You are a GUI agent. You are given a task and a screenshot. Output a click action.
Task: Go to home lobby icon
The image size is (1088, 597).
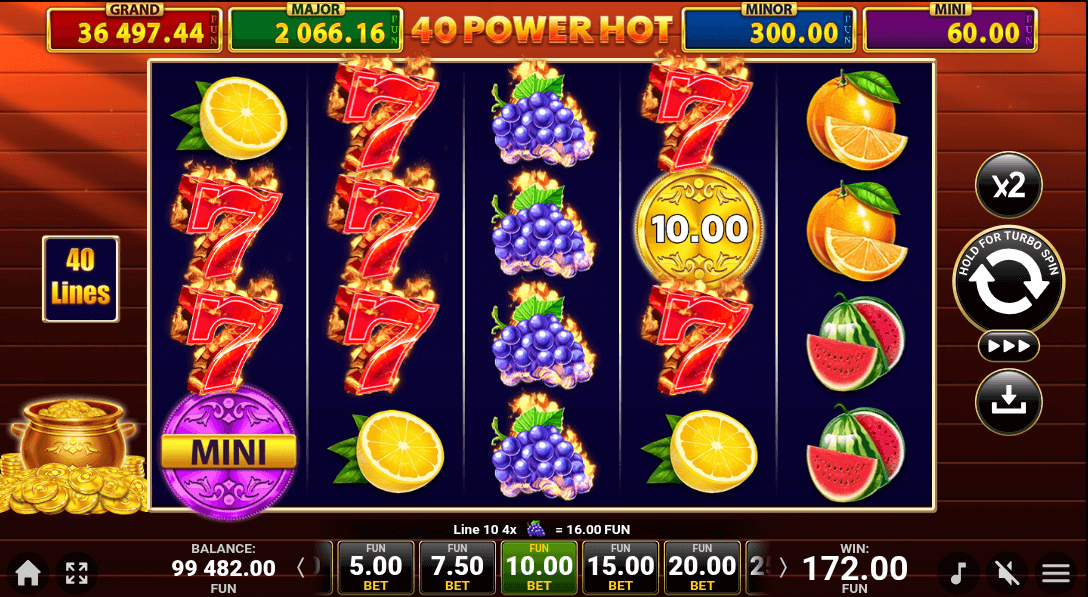[28, 573]
